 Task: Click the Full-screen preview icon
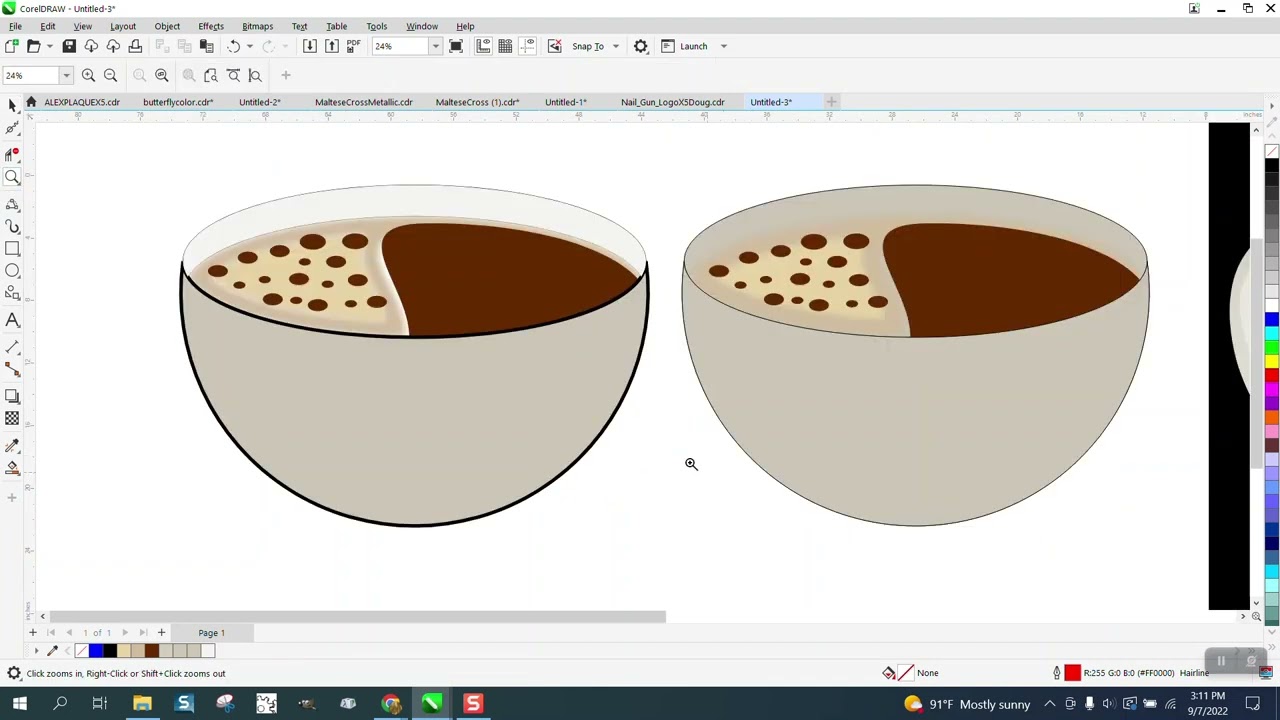pyautogui.click(x=456, y=46)
